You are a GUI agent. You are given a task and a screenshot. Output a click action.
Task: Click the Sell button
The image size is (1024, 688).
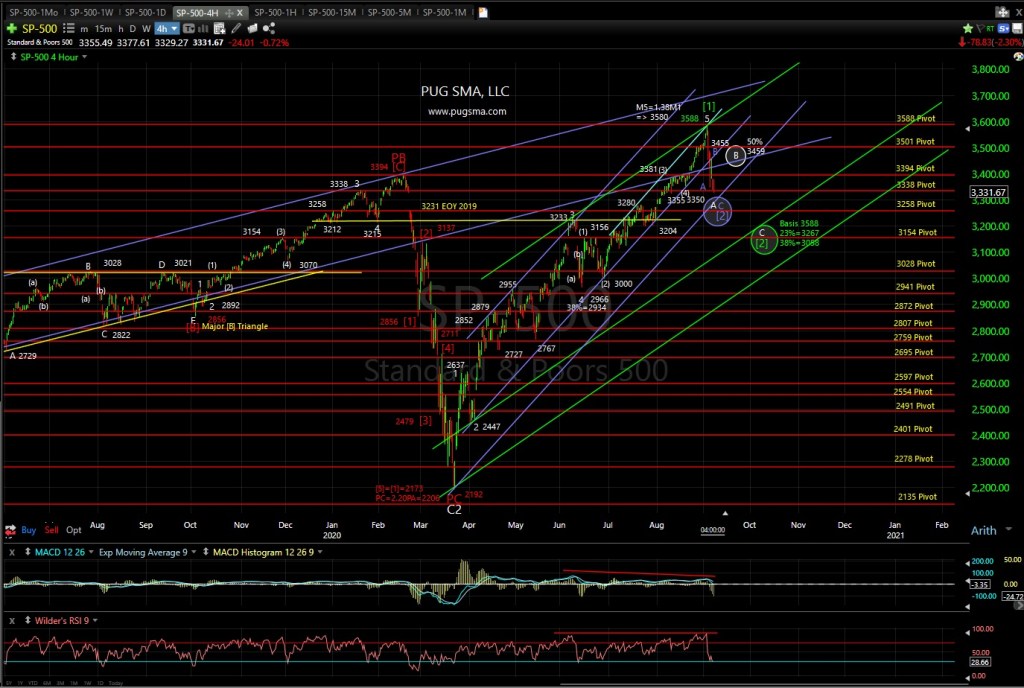[52, 530]
